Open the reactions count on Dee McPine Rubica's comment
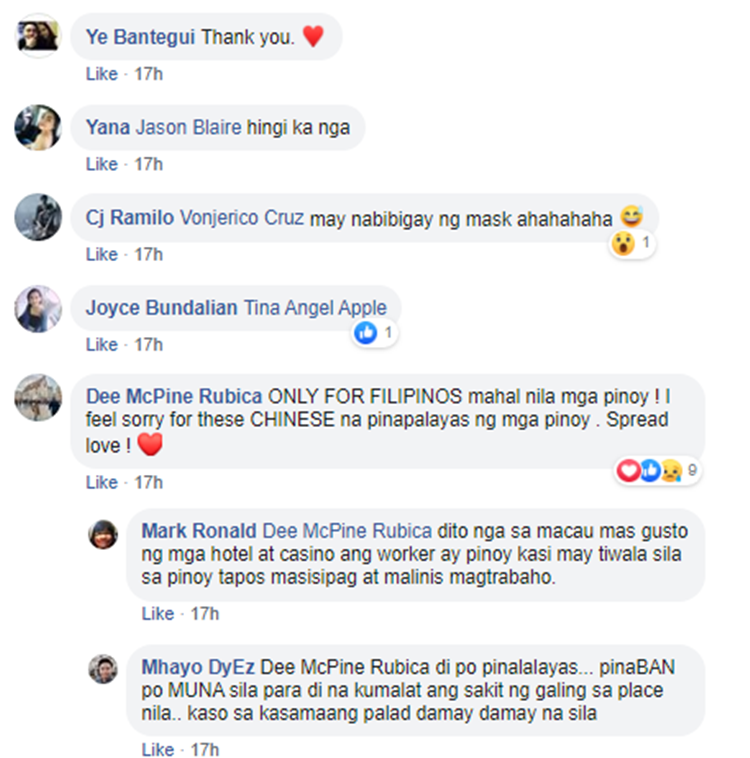 [x=658, y=470]
